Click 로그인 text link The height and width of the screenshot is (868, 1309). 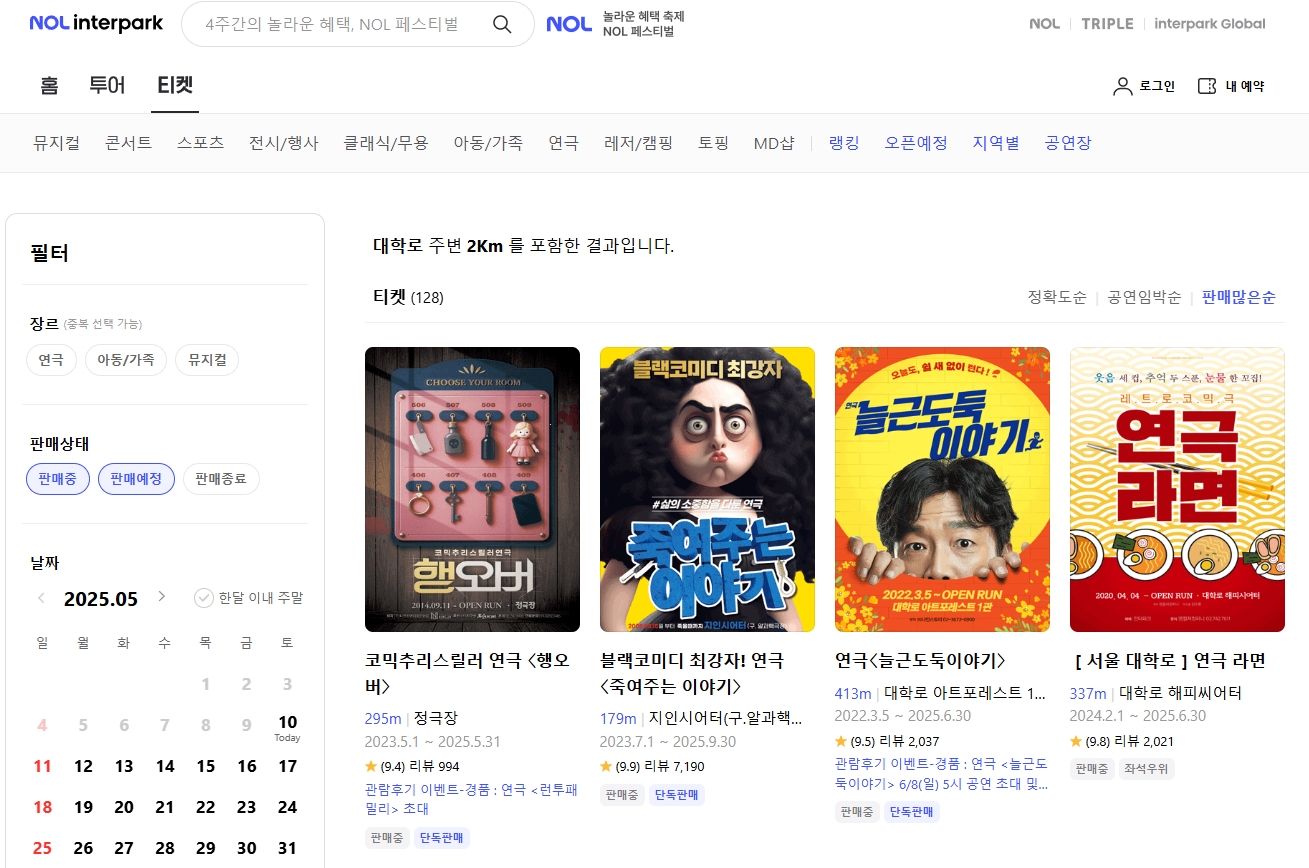[x=1157, y=86]
